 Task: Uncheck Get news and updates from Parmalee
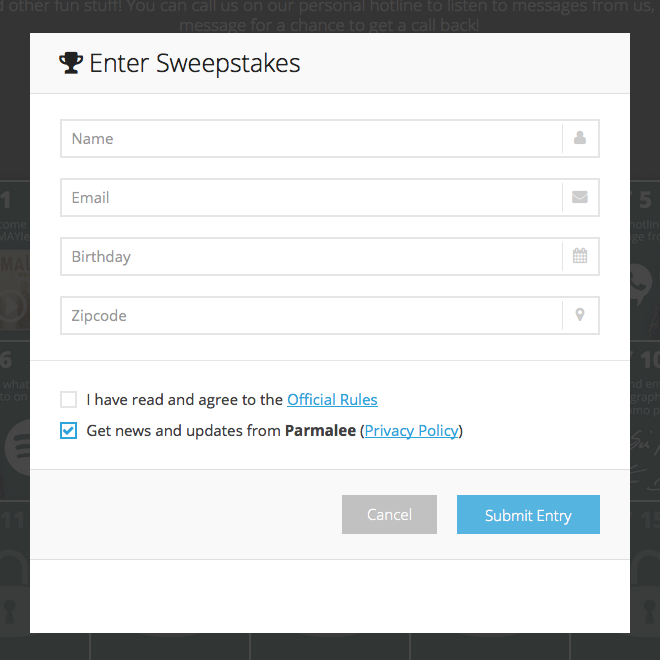(x=68, y=431)
